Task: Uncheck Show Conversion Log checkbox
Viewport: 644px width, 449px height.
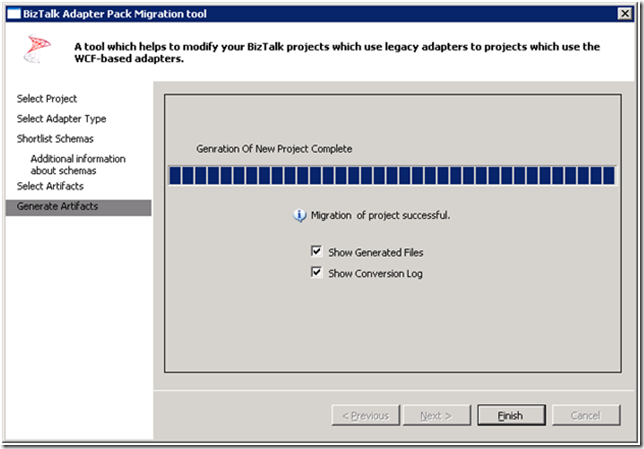Action: click(316, 272)
